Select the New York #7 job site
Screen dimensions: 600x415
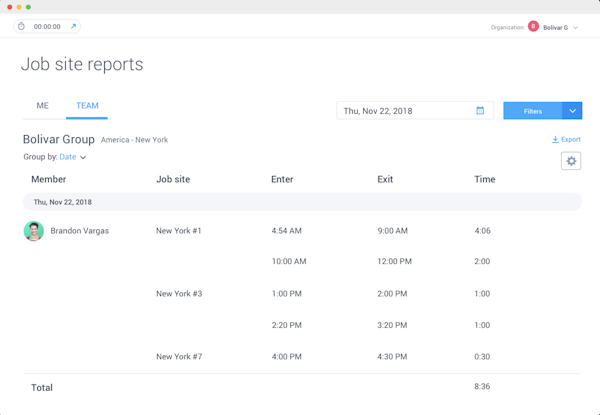pyautogui.click(x=179, y=356)
